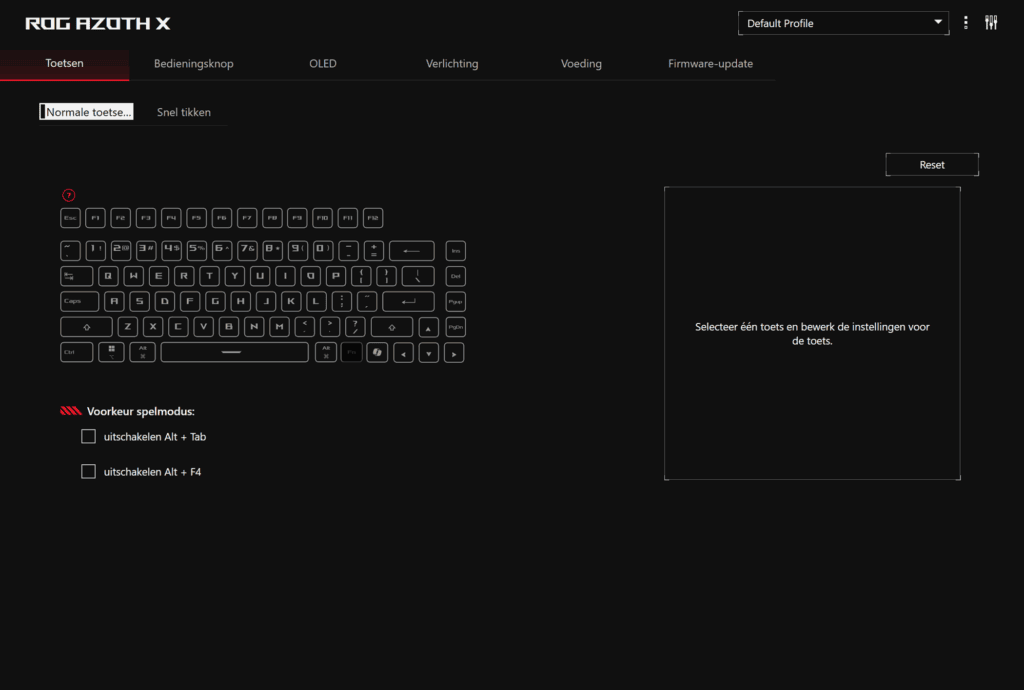Image resolution: width=1024 pixels, height=690 pixels.
Task: Select the W key on the keyboard
Action: pyautogui.click(x=134, y=276)
